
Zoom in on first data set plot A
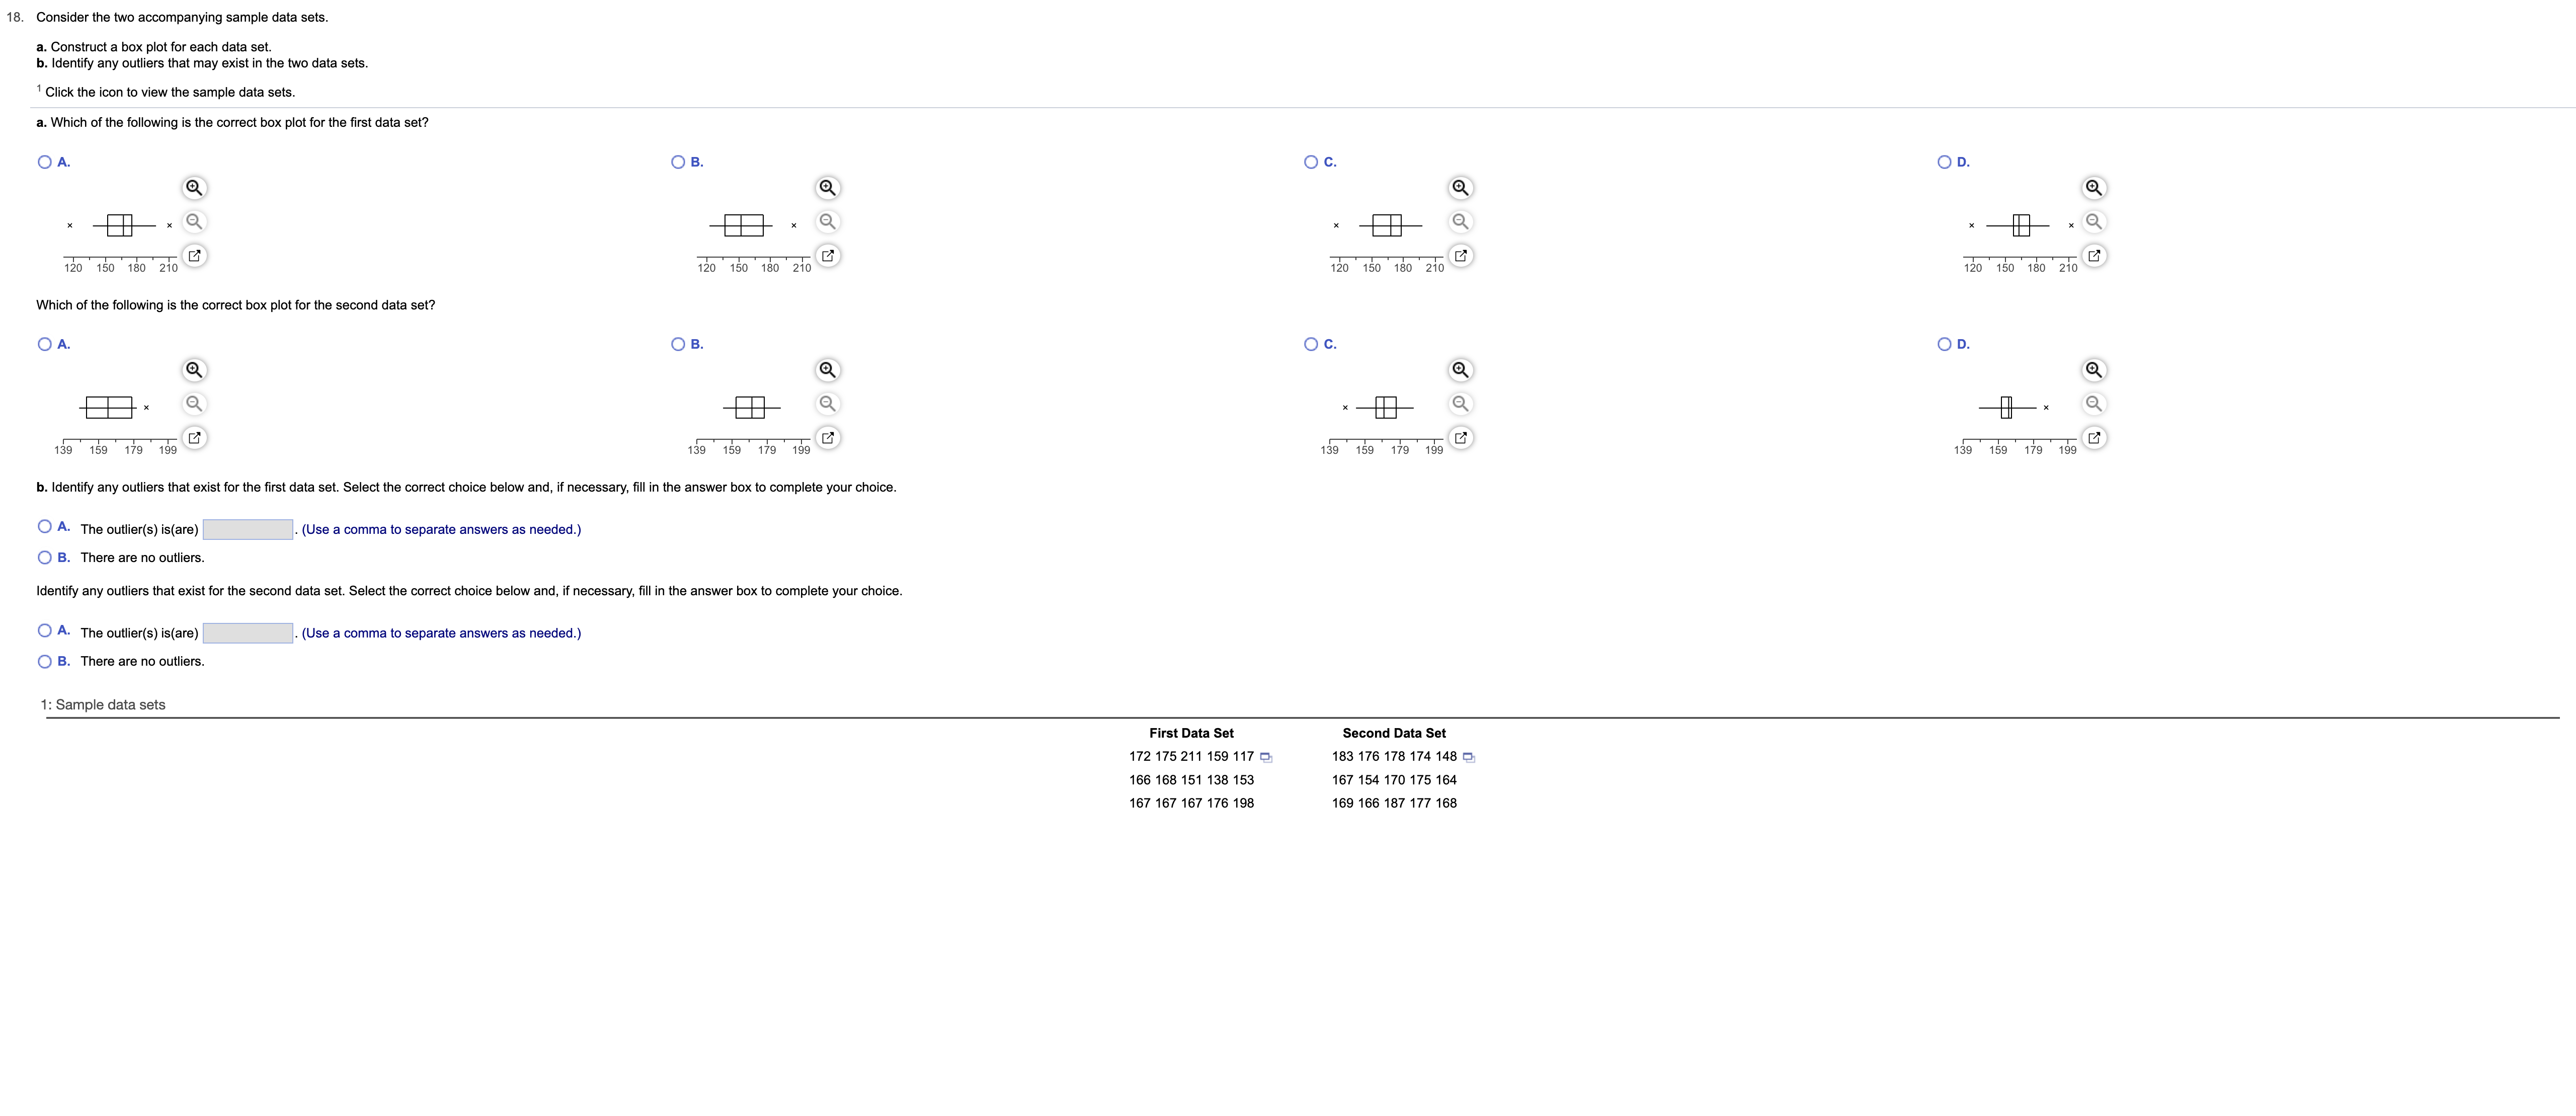pos(194,188)
